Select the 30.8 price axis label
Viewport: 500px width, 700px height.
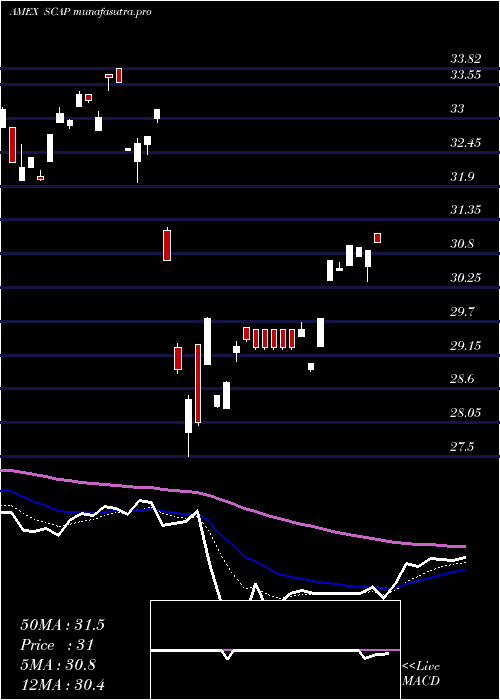(462, 244)
